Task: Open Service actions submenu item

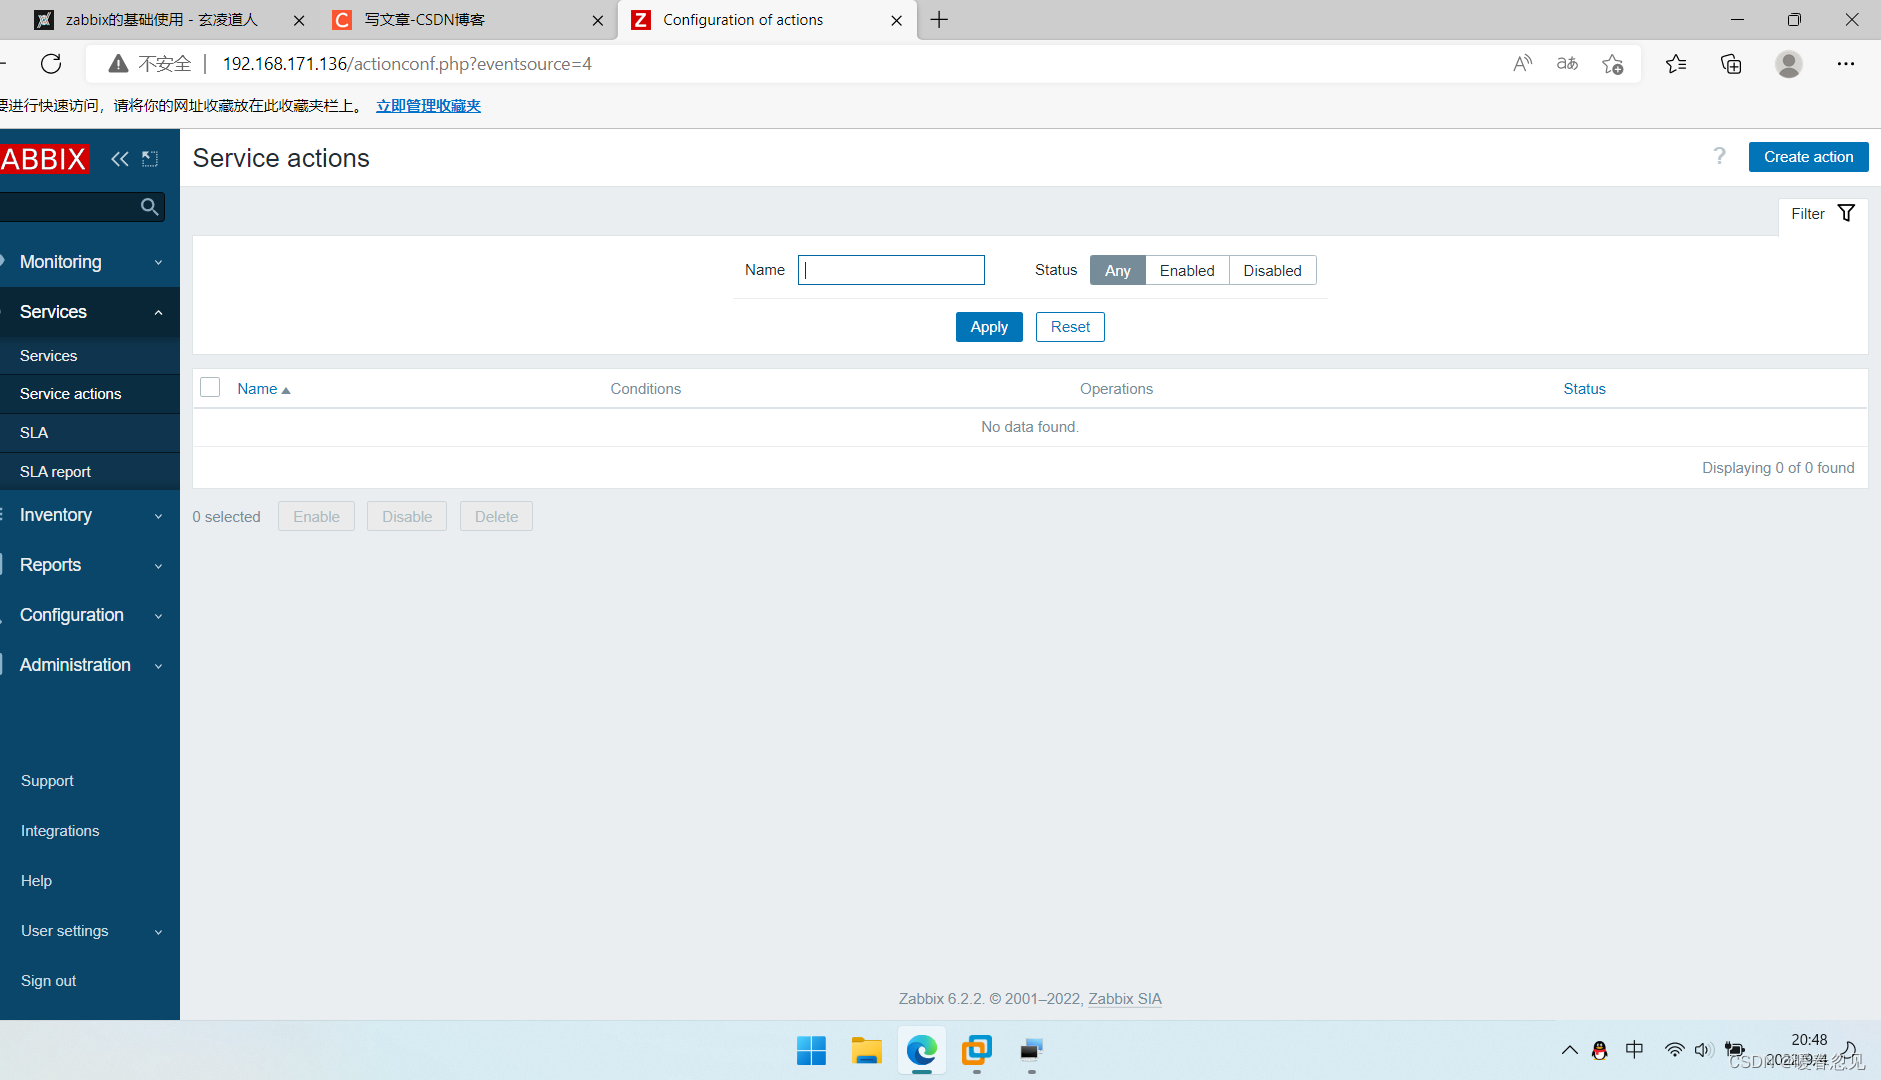Action: click(x=90, y=394)
